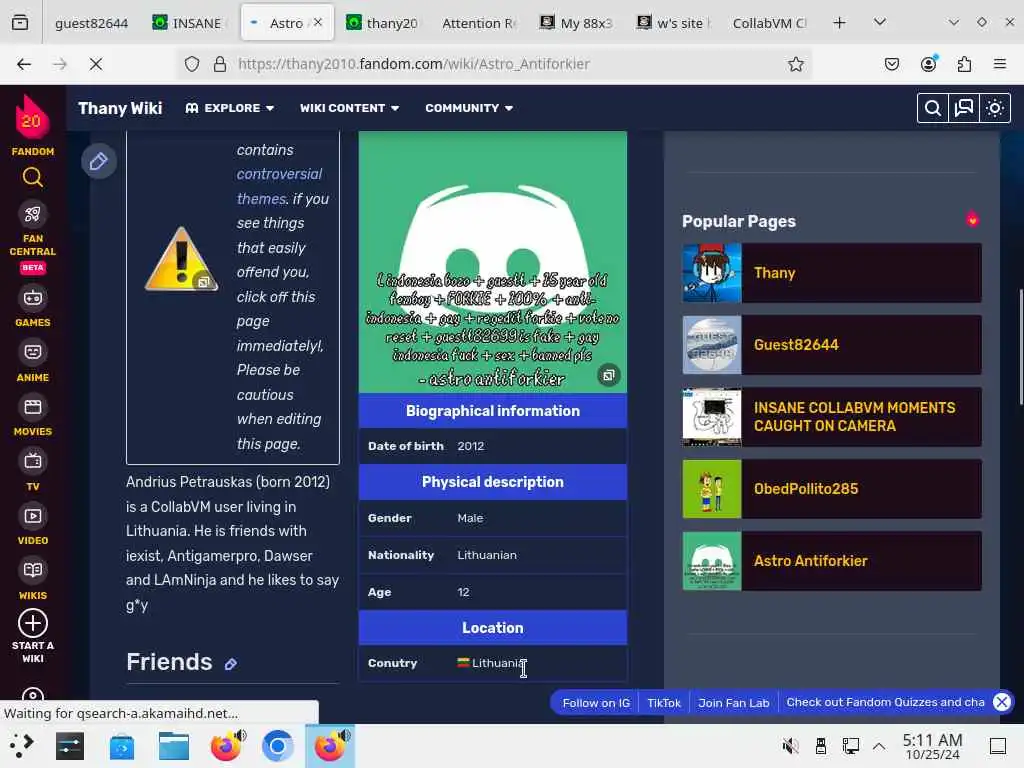Screen dimensions: 1024x768
Task: Unmute the volume tray icon
Action: pos(790,746)
